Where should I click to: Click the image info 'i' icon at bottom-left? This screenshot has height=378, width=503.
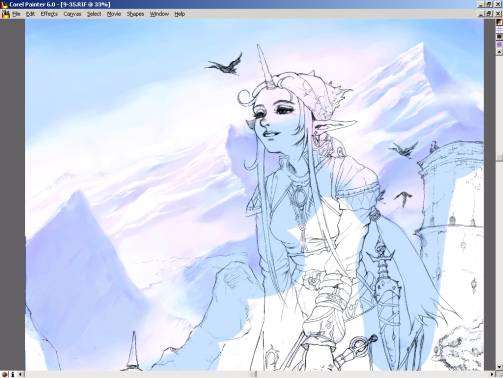13,374
